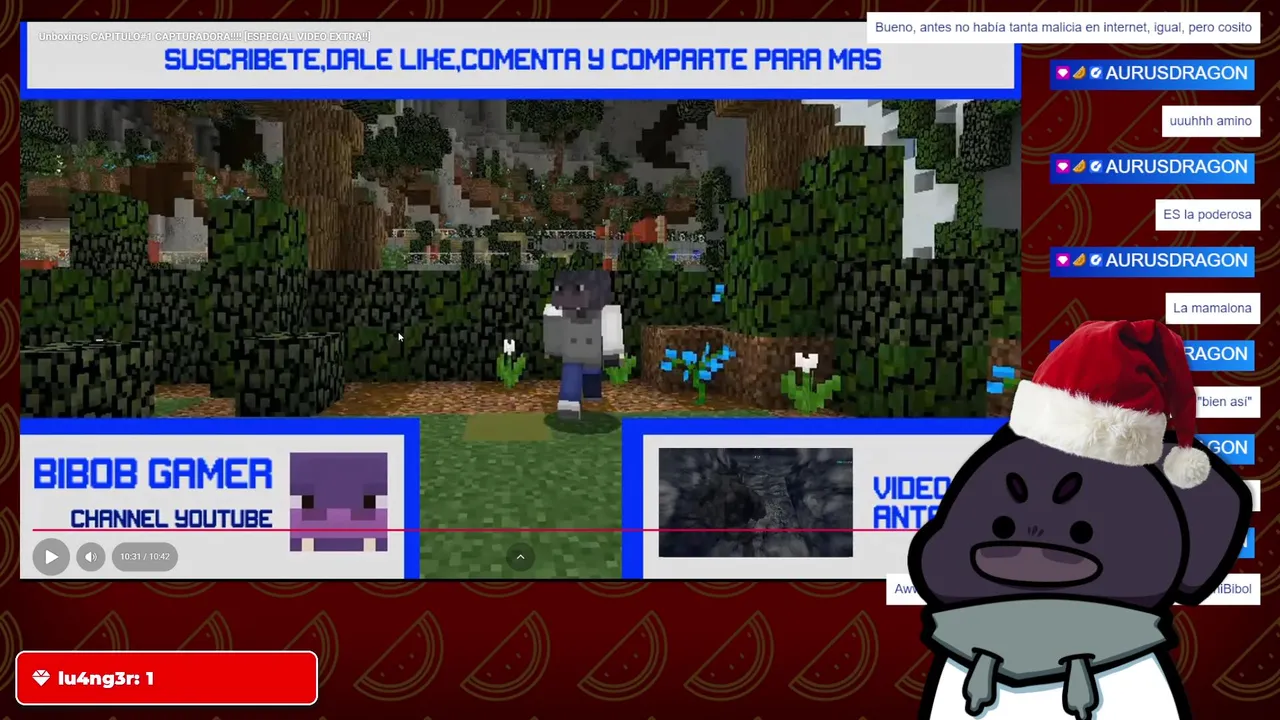The width and height of the screenshot is (1280, 720).
Task: Click the 'lu4ng3r: 1' counter label
Action: click(106, 678)
